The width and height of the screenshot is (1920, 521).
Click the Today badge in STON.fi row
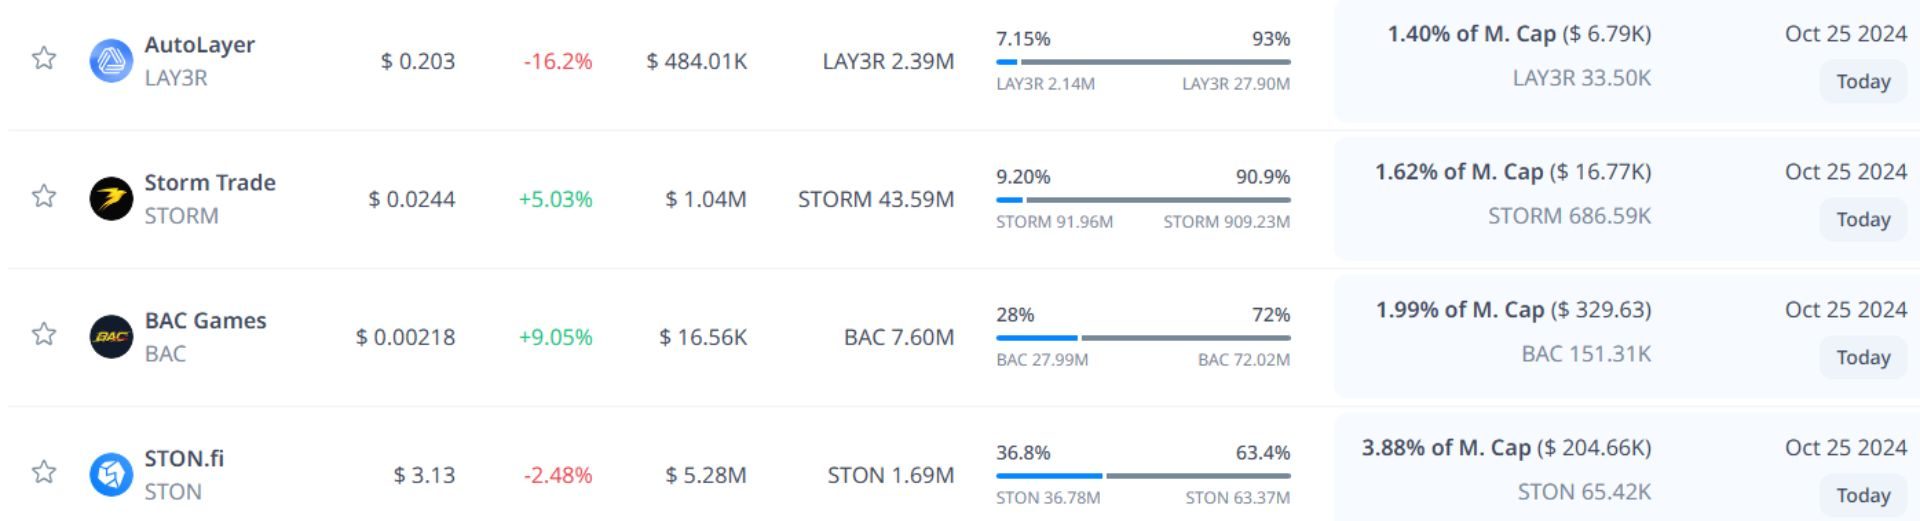[x=1862, y=496]
